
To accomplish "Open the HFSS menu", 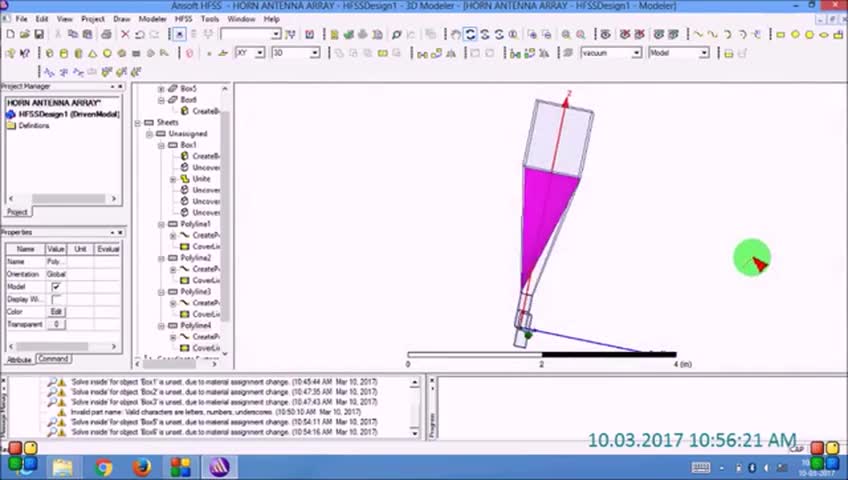I will click(x=183, y=19).
